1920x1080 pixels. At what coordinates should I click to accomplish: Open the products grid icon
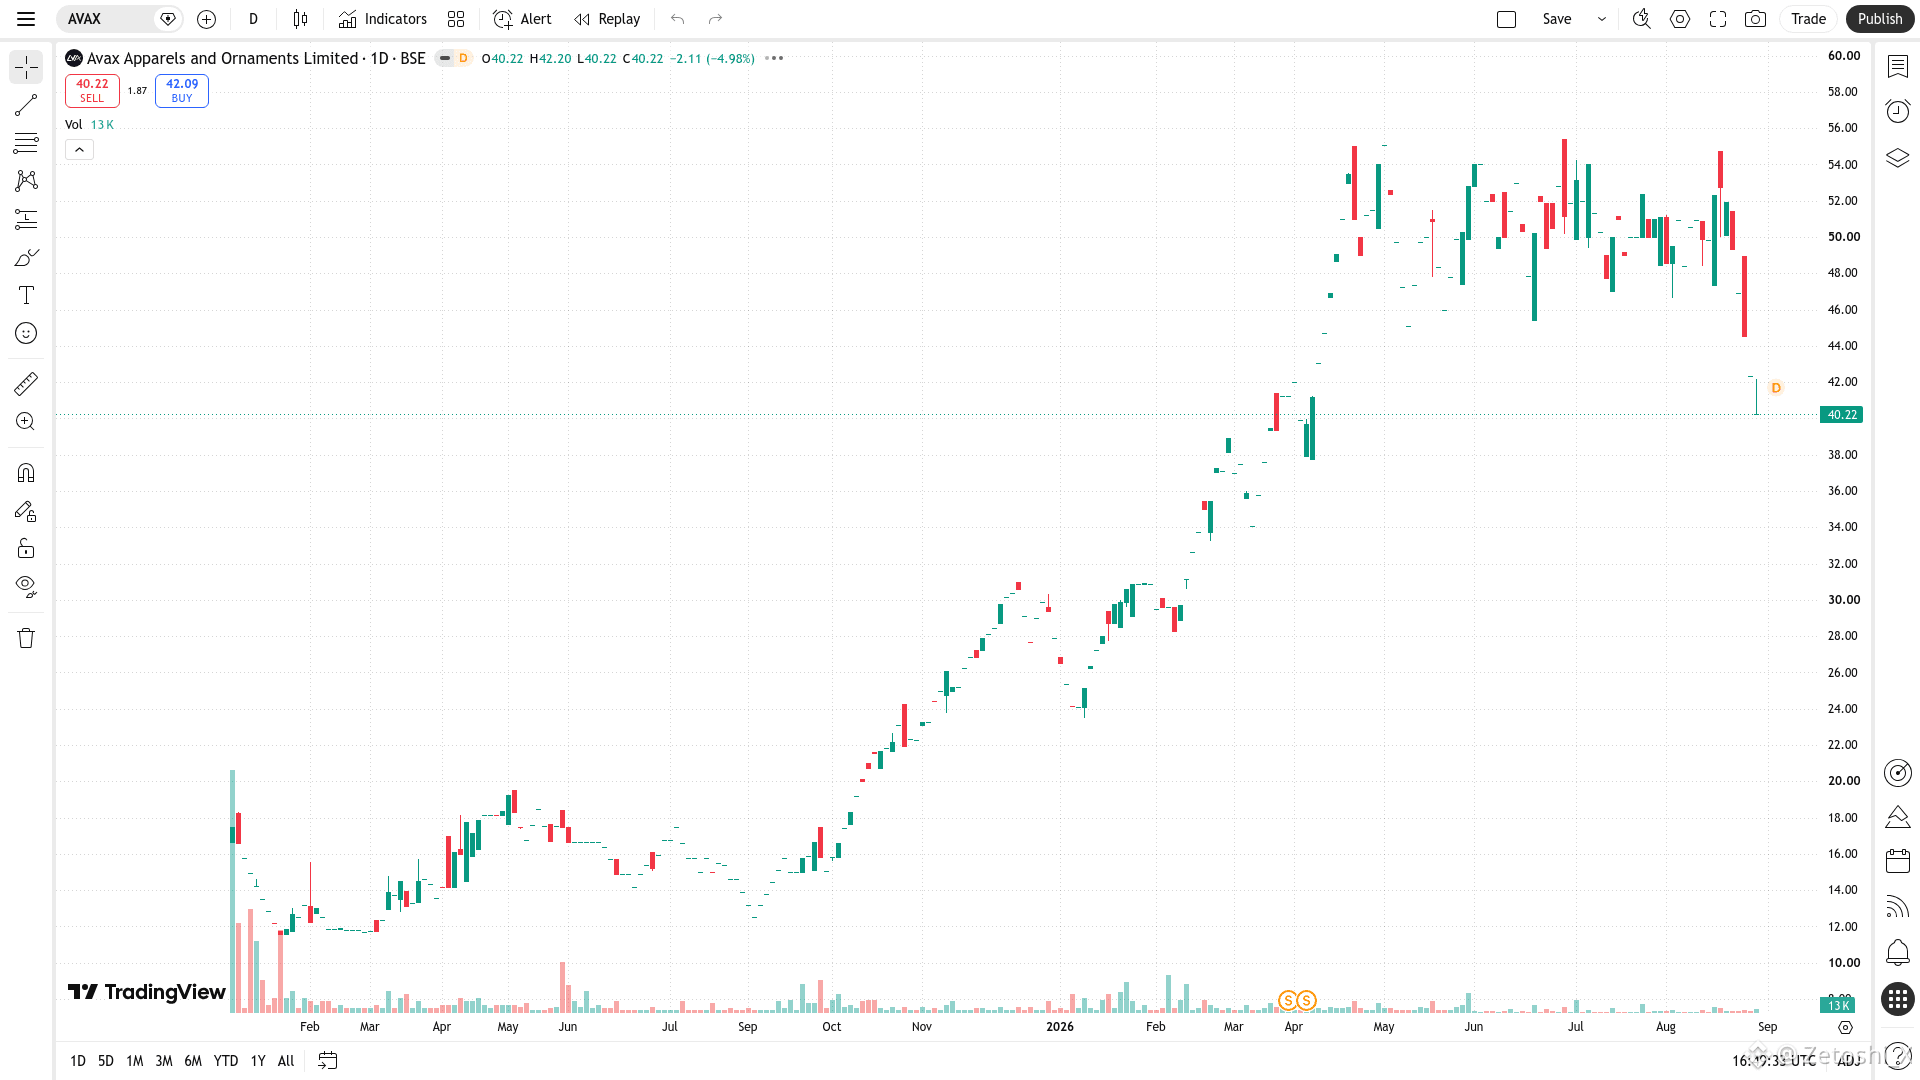[1897, 999]
